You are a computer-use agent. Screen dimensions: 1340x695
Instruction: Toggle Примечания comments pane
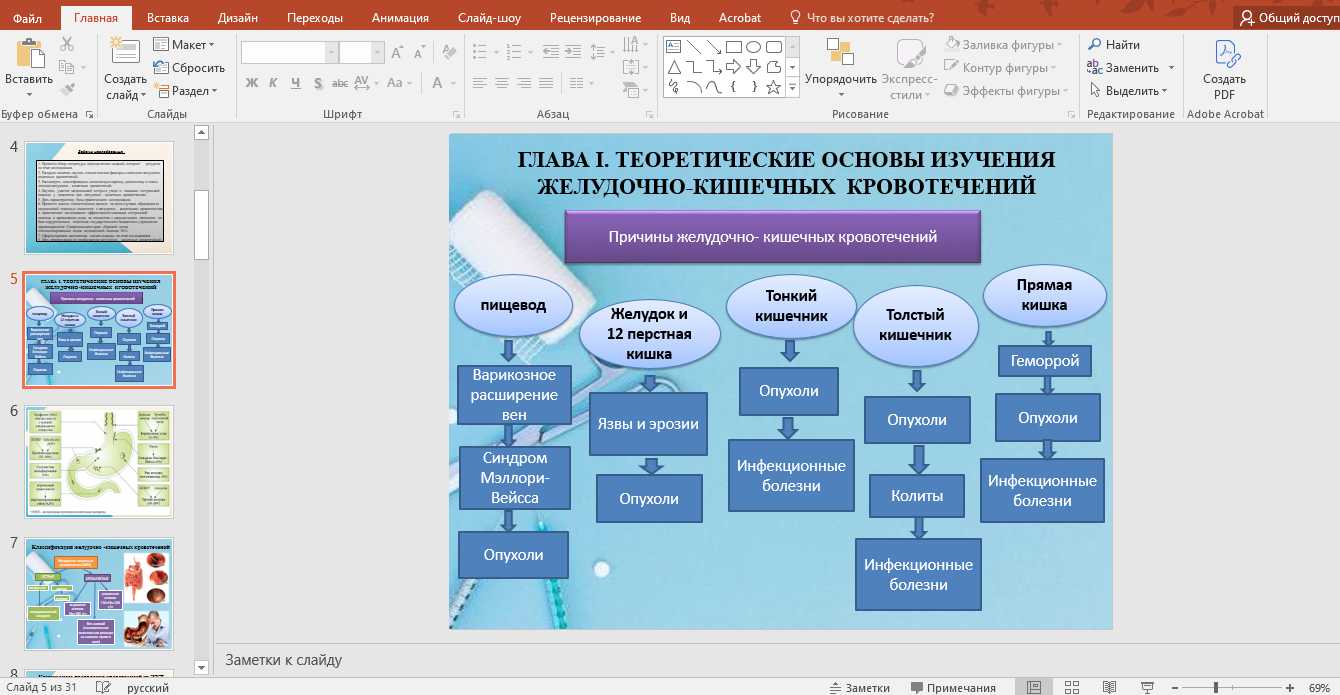point(952,687)
